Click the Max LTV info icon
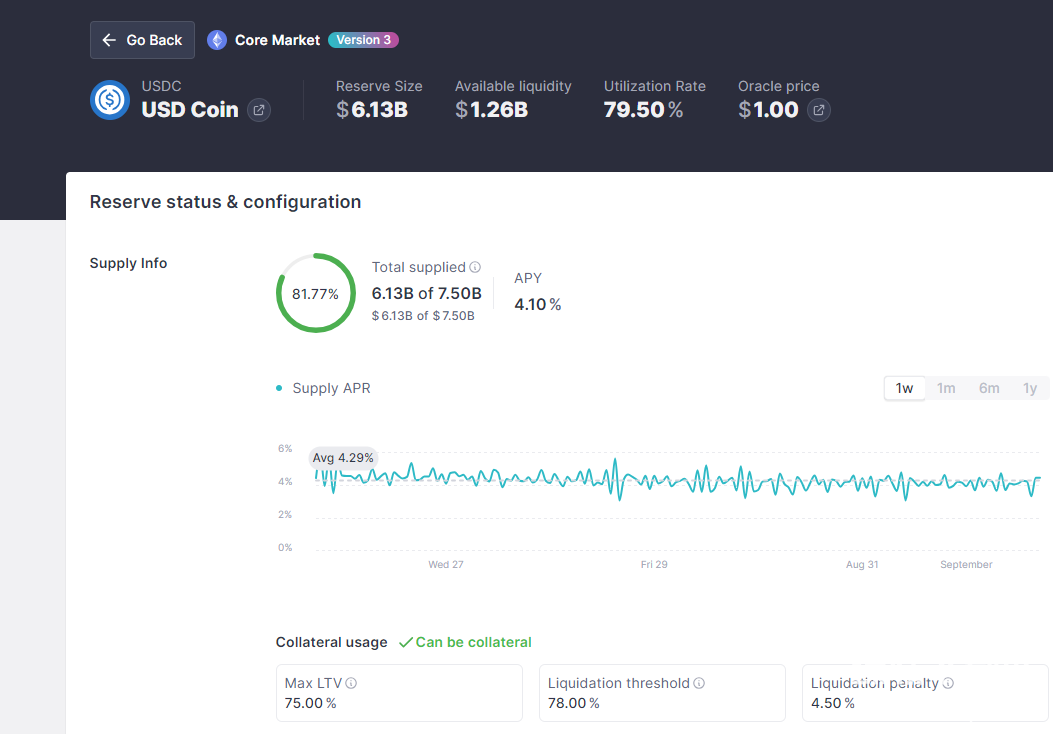1053x734 pixels. [x=351, y=683]
